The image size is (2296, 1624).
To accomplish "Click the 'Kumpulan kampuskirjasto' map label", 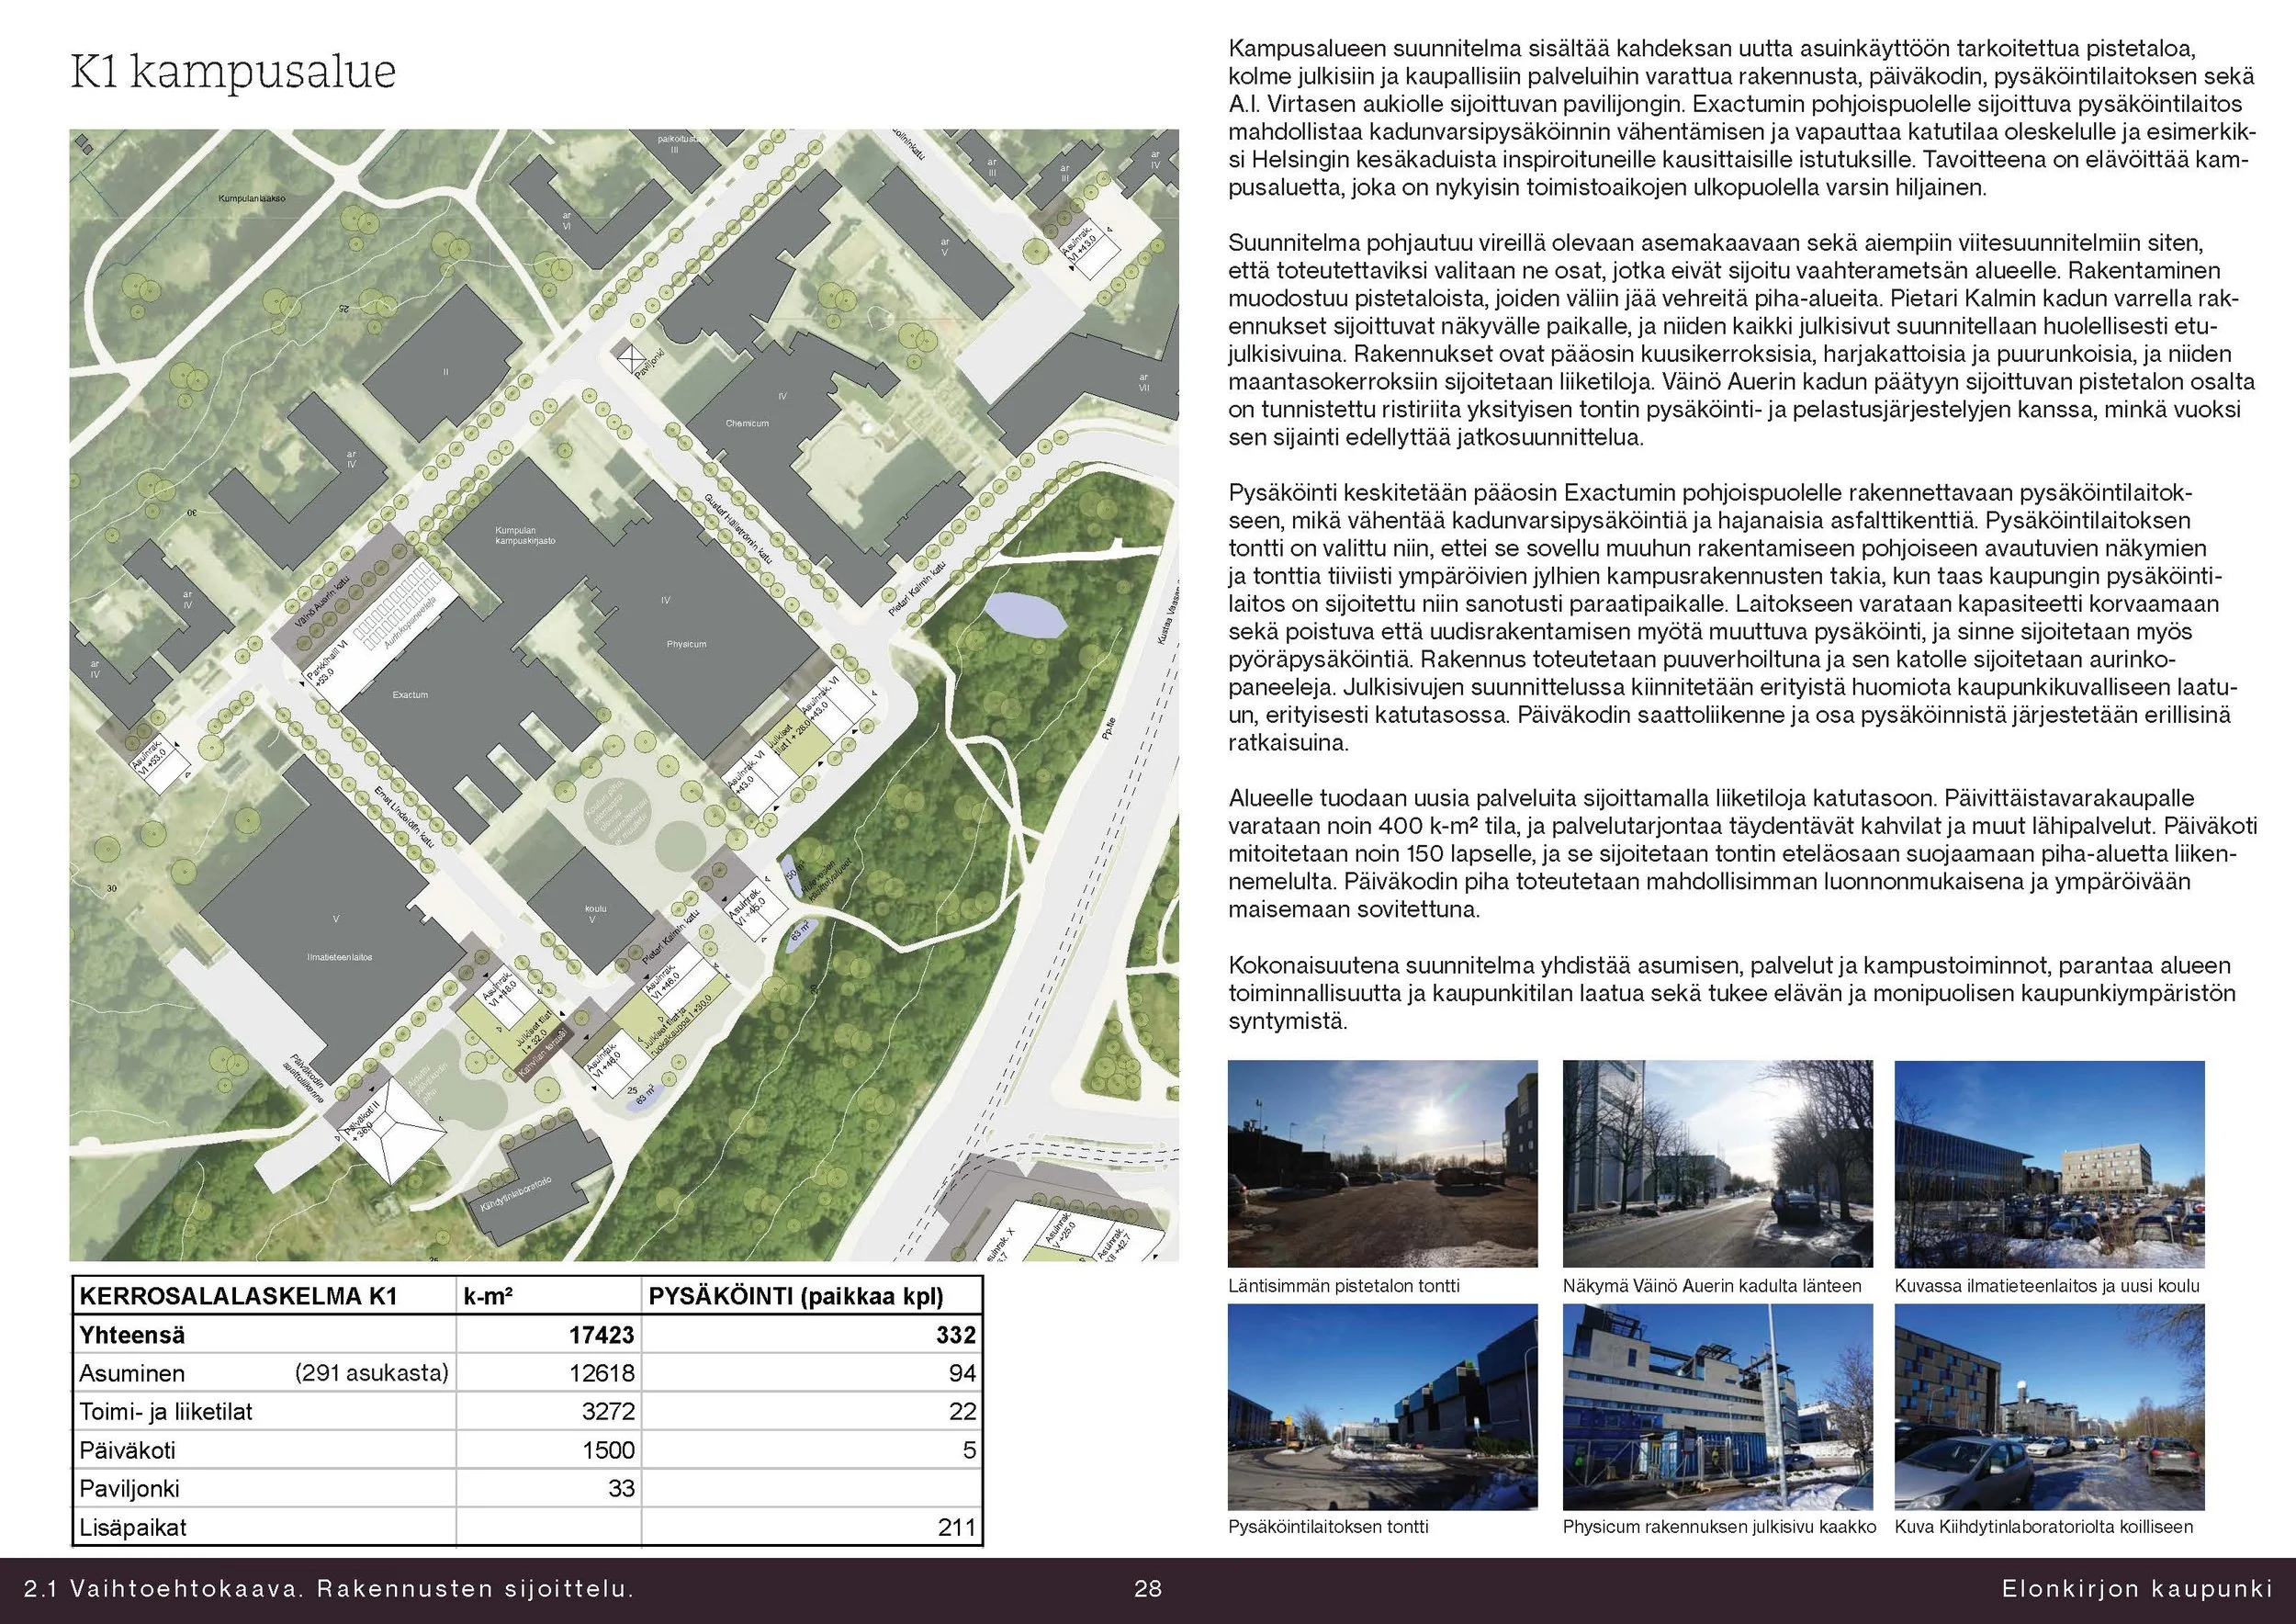I will [x=524, y=536].
